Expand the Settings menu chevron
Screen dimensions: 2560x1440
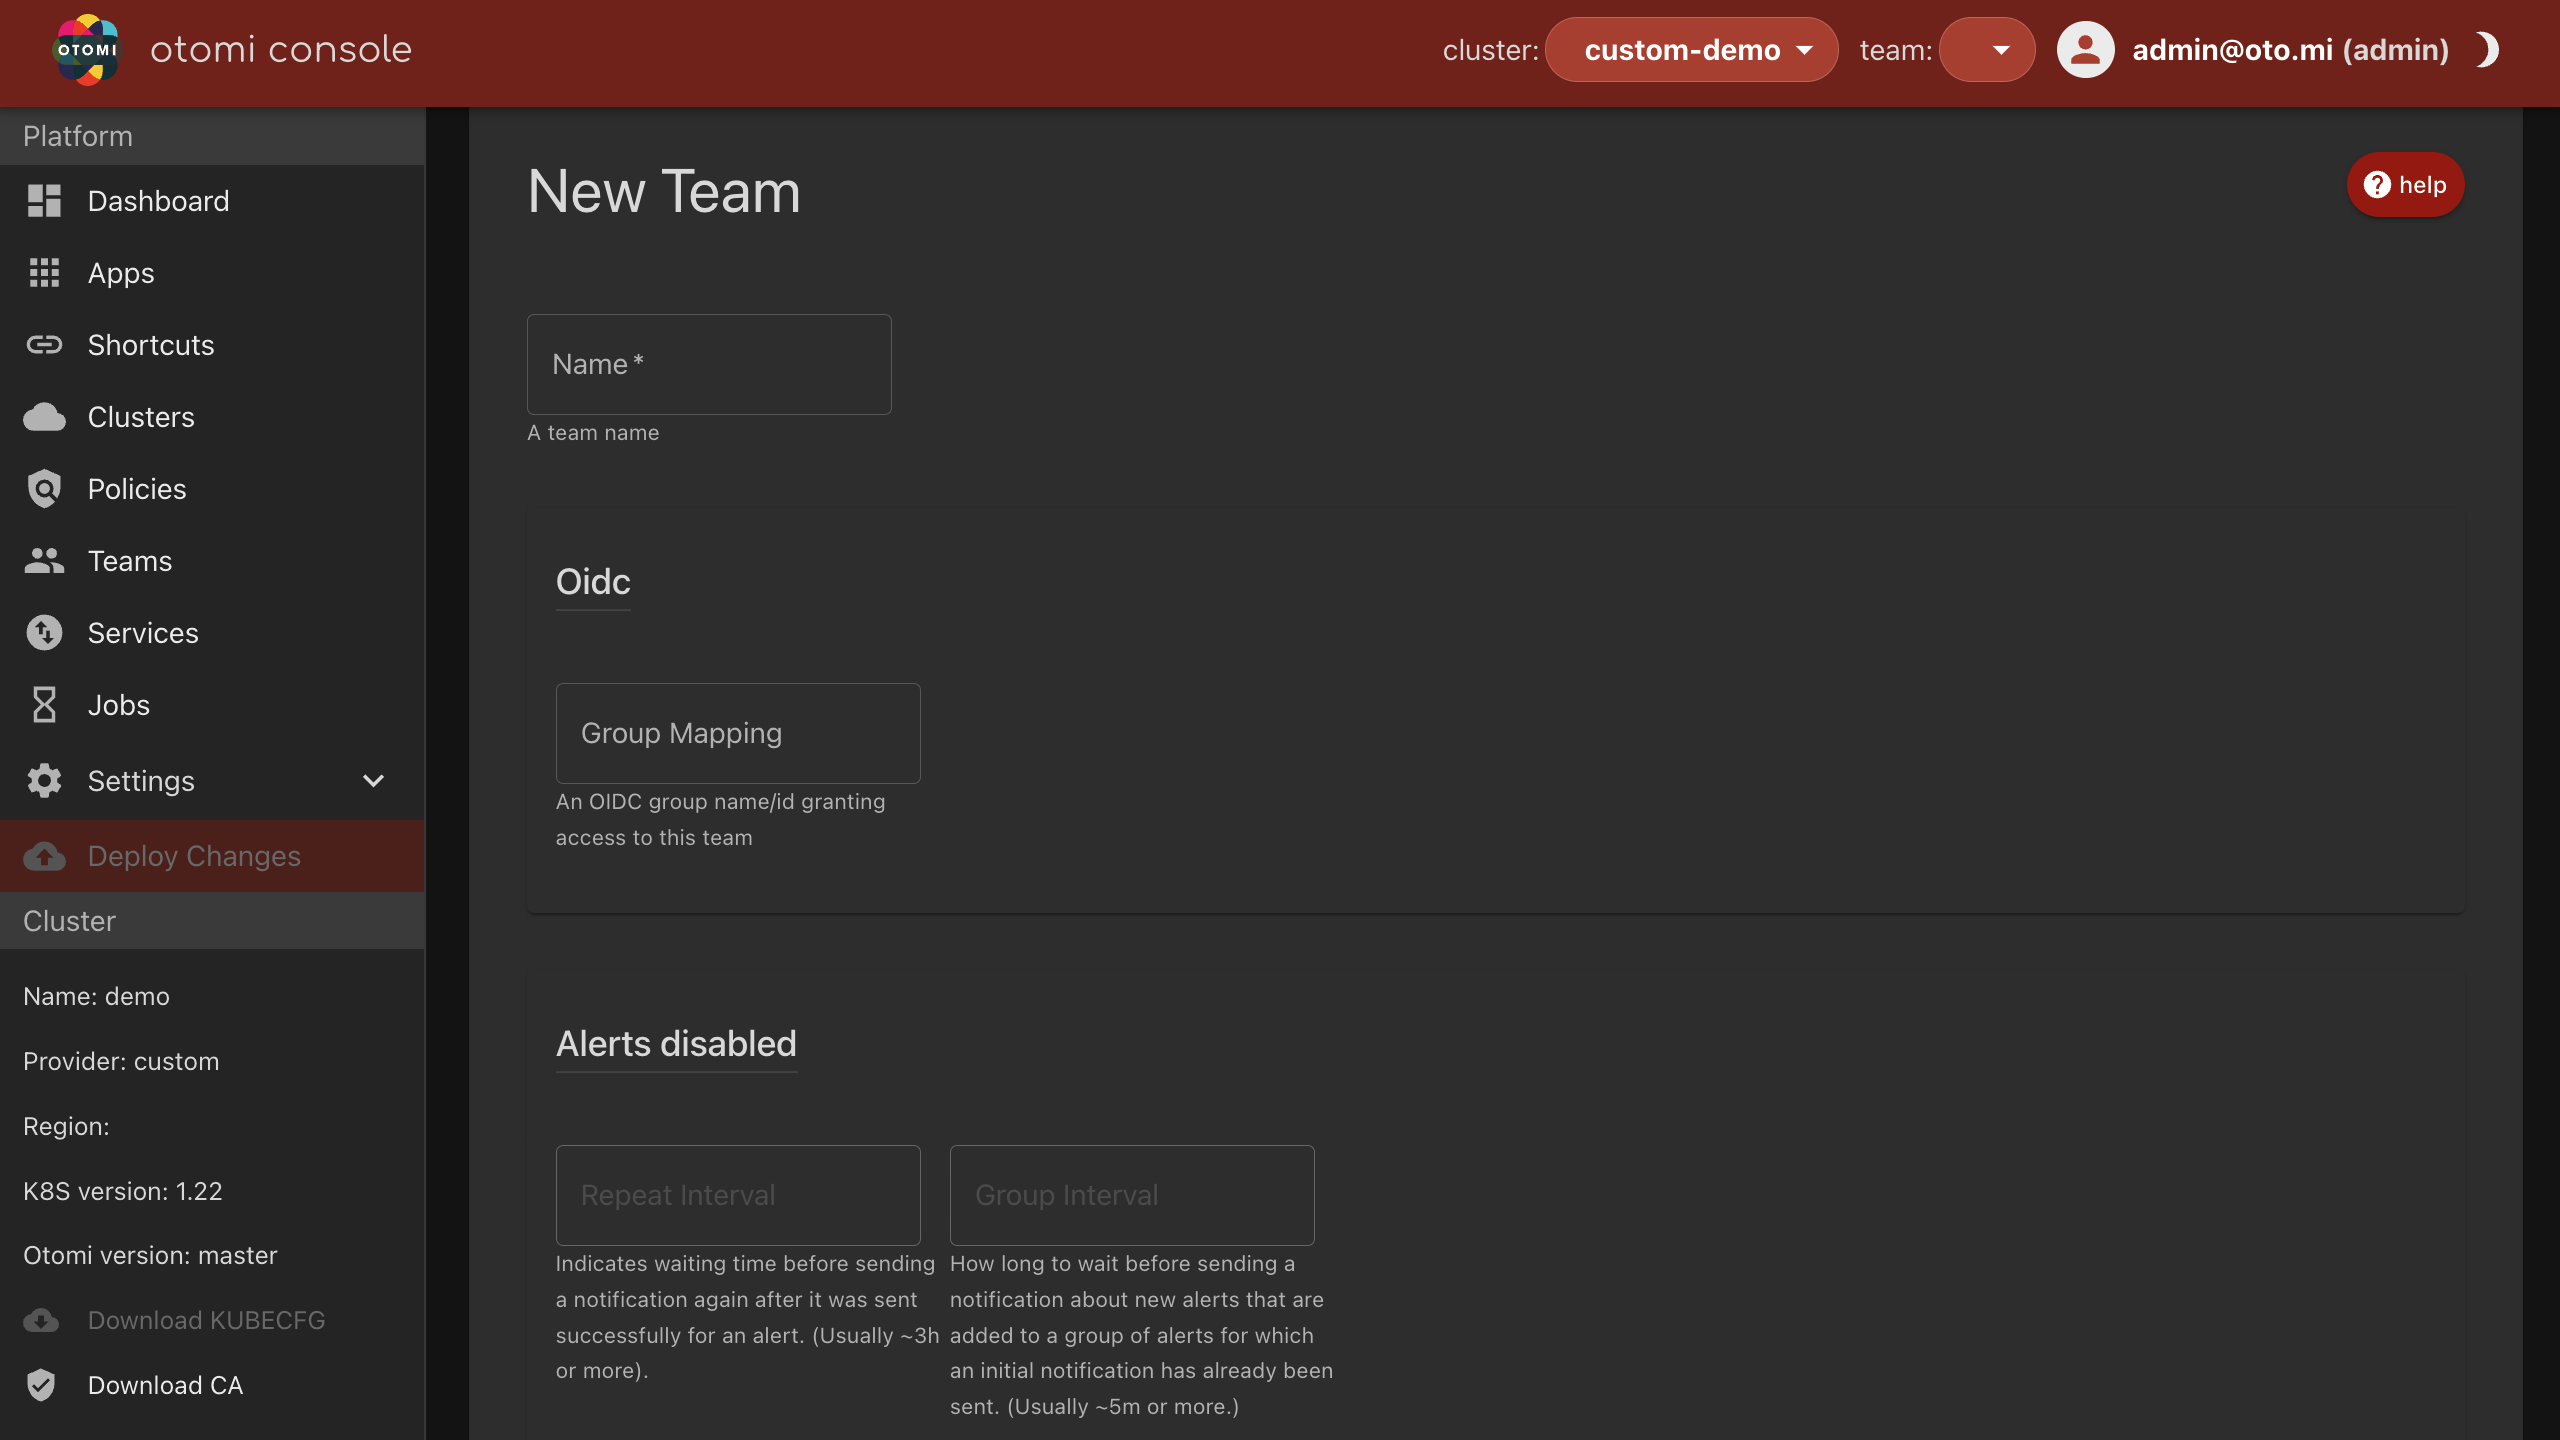pos(373,781)
